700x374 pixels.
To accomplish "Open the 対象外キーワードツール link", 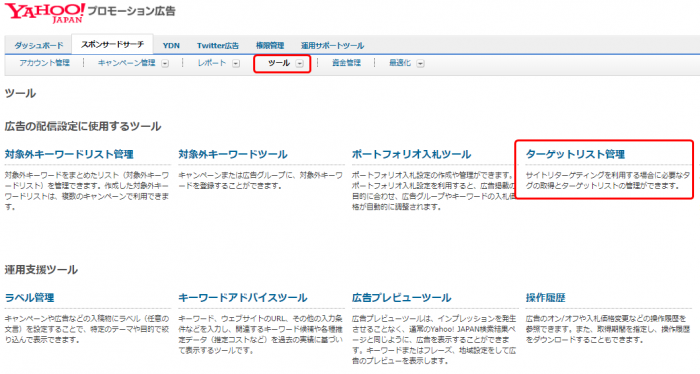I will pos(233,154).
